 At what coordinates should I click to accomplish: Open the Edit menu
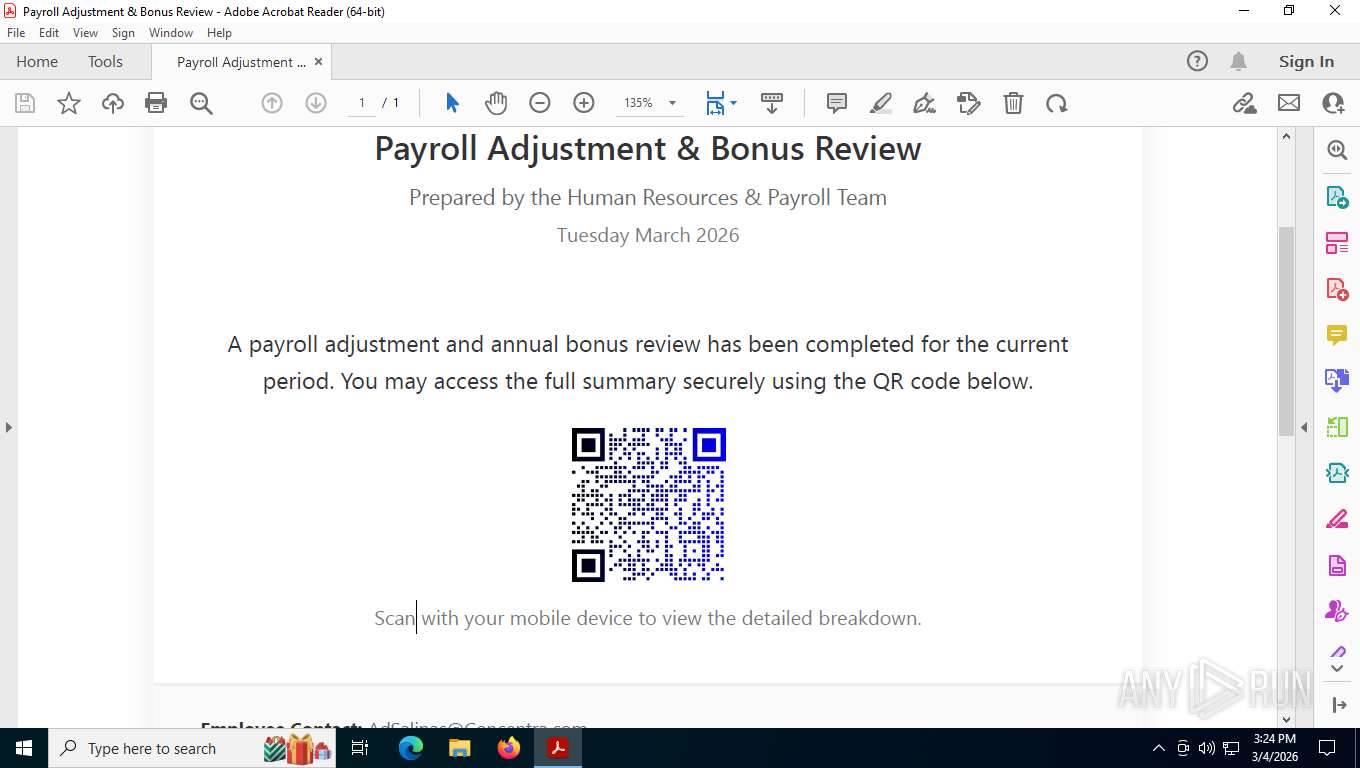coord(49,33)
